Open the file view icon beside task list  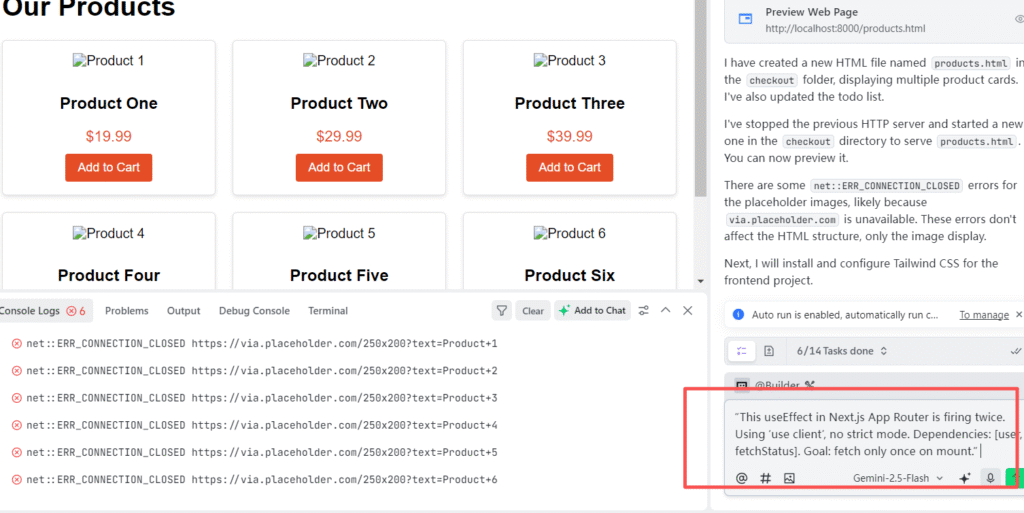tap(769, 351)
